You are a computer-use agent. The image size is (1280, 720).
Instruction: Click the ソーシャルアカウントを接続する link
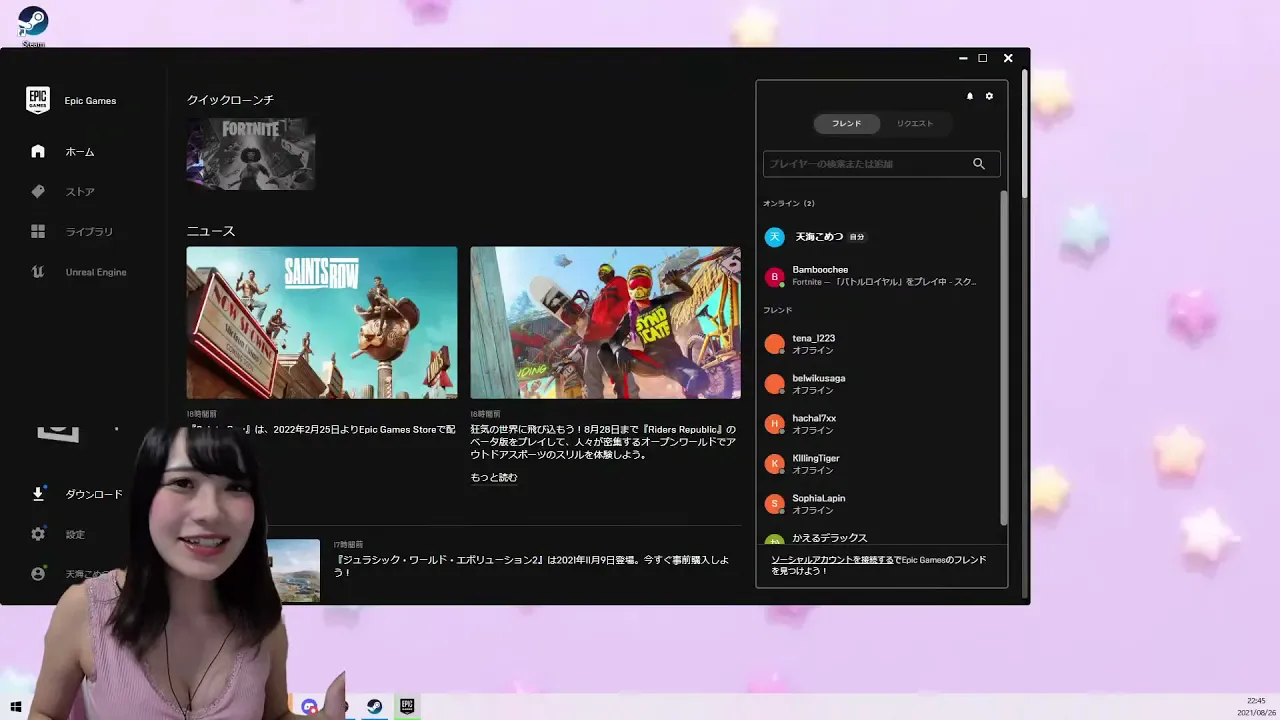832,560
